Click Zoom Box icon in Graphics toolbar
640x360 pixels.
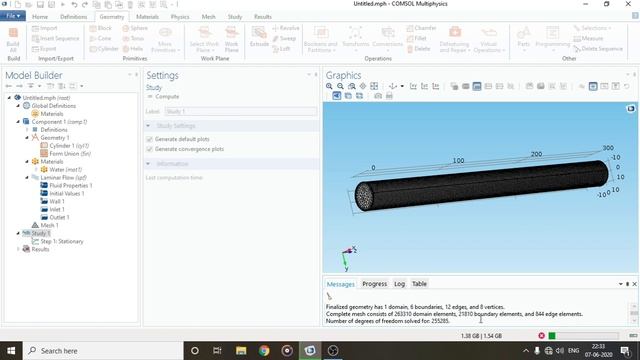[x=351, y=86]
